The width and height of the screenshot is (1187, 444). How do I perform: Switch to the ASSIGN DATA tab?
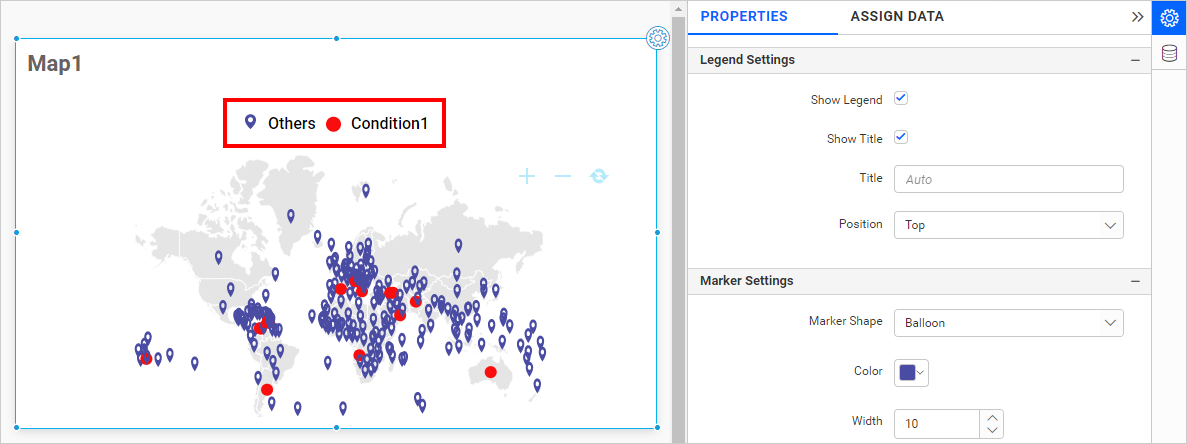[x=896, y=17]
